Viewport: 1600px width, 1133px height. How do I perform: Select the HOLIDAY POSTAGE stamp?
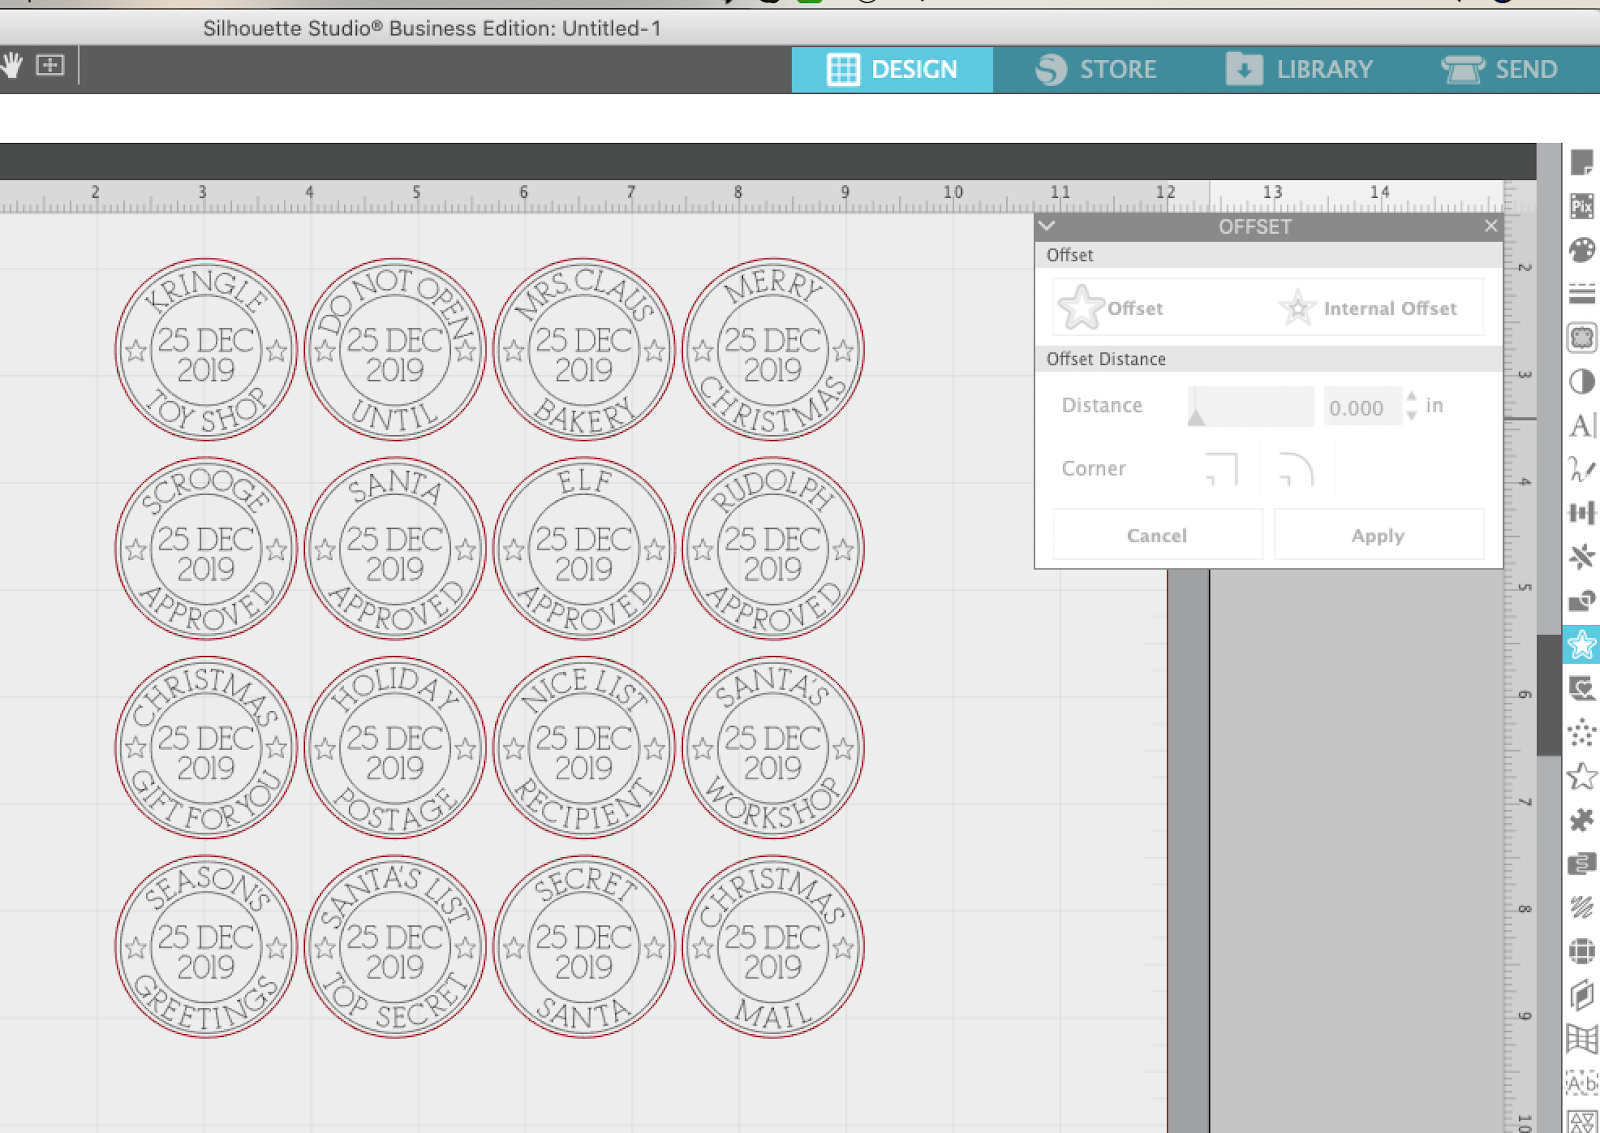click(x=395, y=748)
